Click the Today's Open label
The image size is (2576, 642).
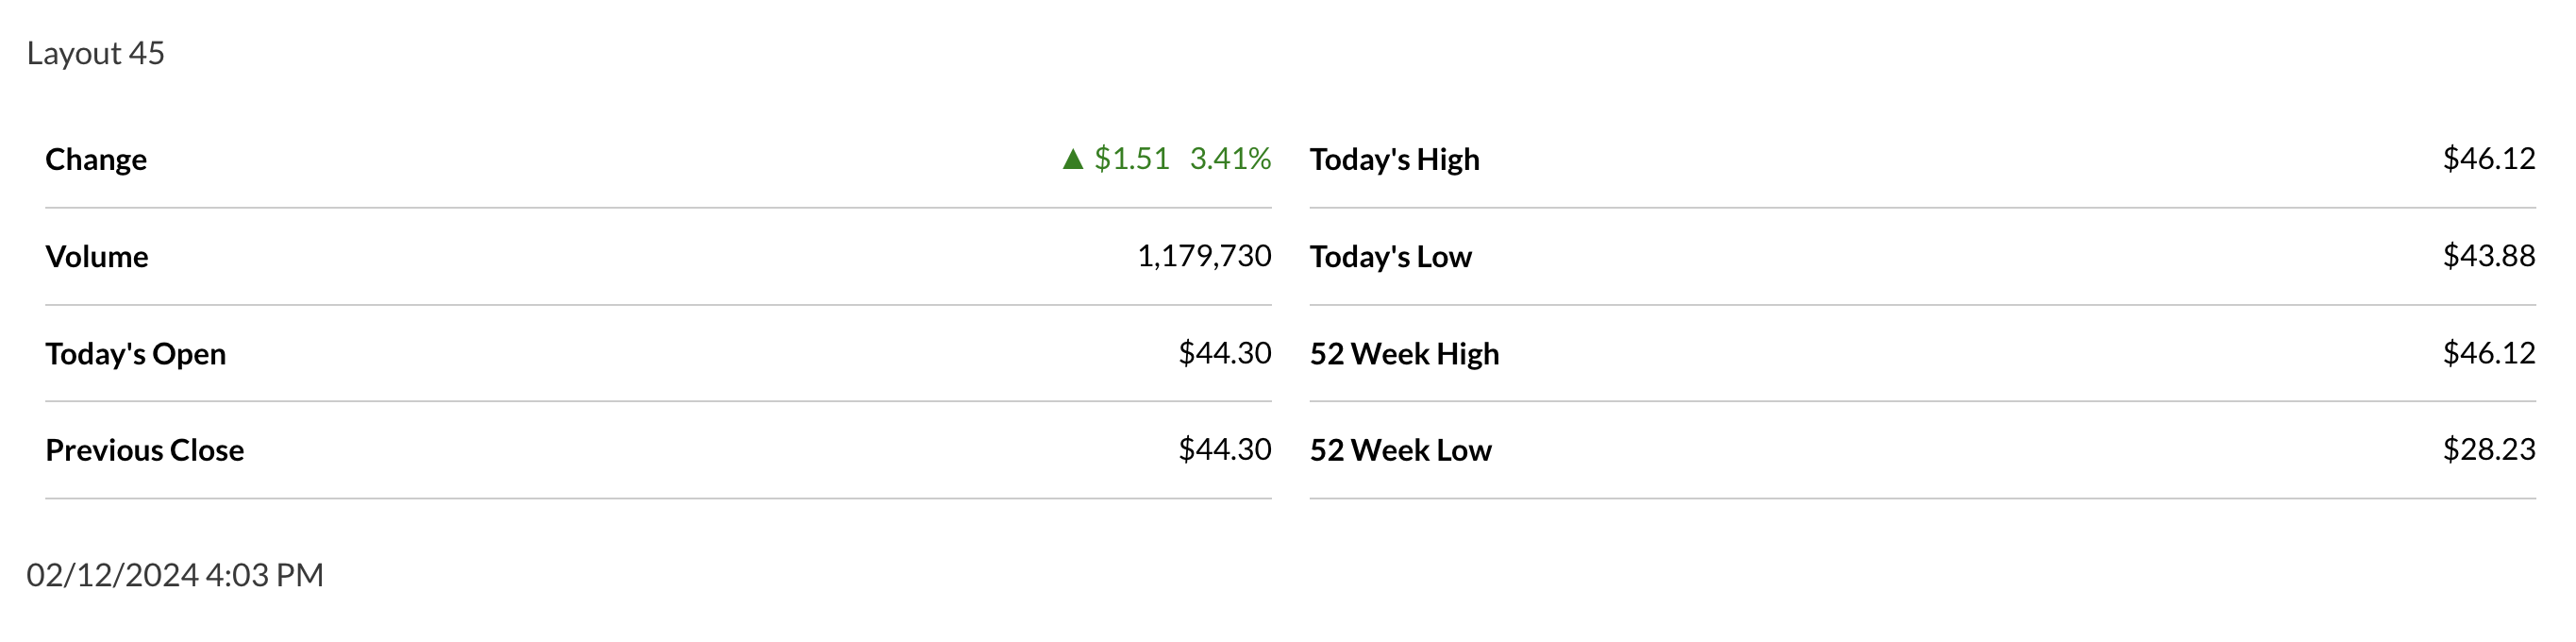[136, 353]
